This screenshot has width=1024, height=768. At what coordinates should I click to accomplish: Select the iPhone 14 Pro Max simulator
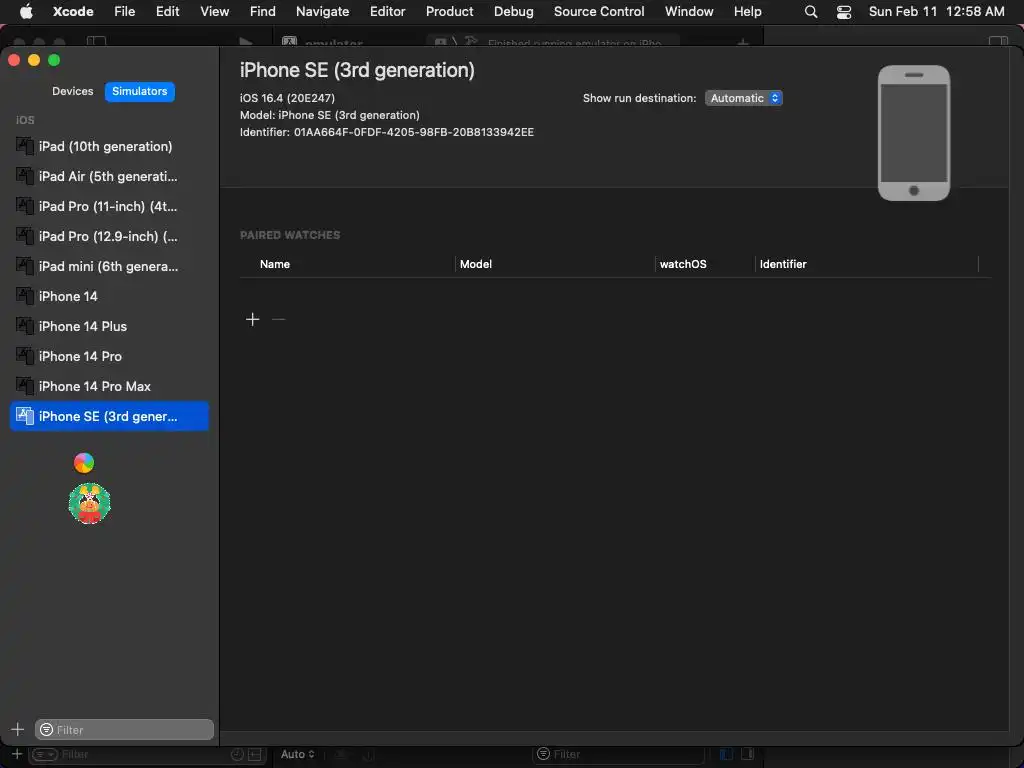pos(109,387)
